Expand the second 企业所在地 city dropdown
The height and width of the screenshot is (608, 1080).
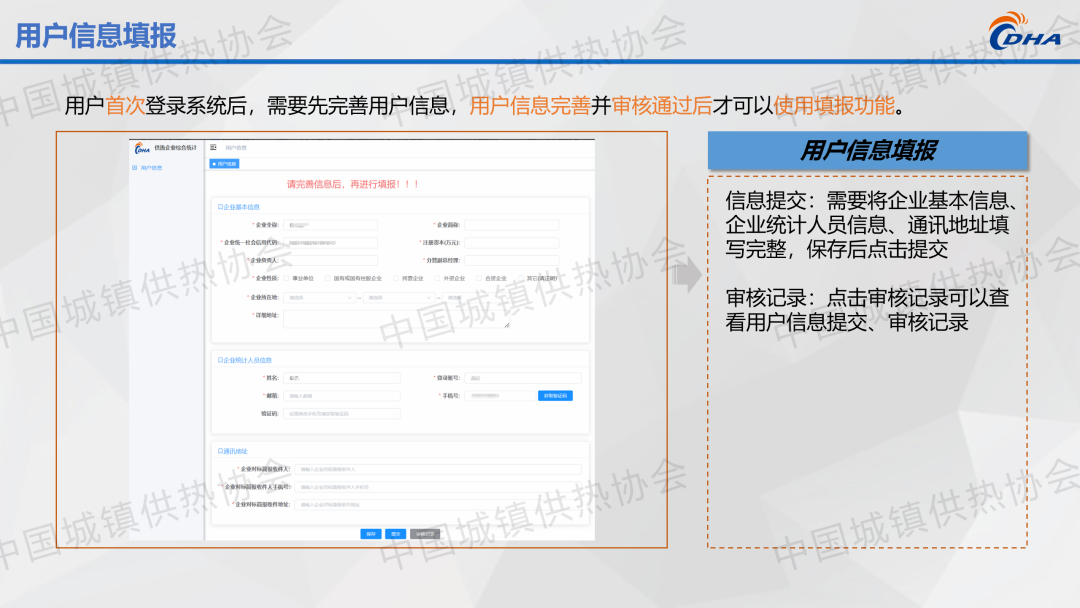point(399,297)
